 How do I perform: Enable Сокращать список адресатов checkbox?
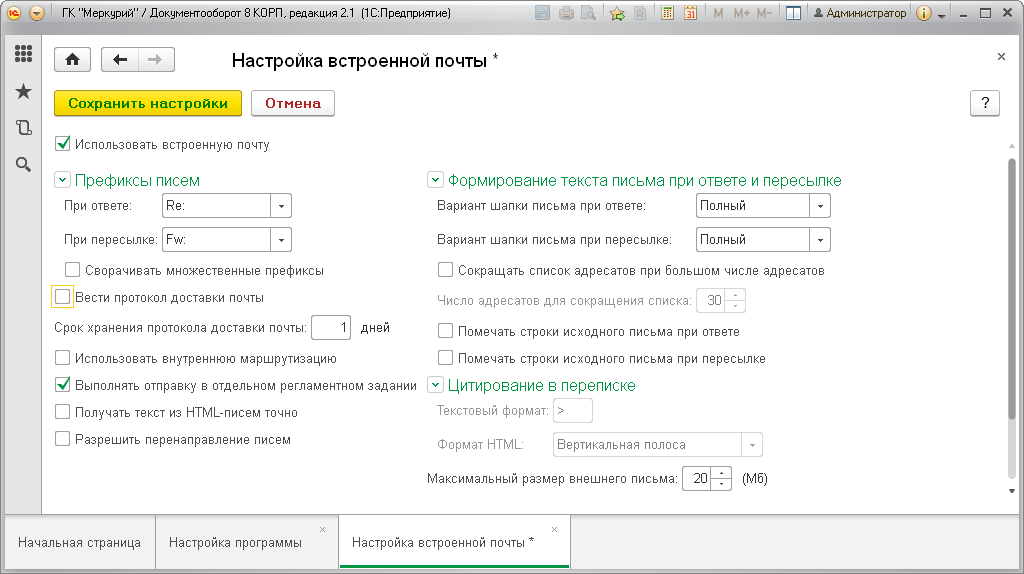[445, 270]
